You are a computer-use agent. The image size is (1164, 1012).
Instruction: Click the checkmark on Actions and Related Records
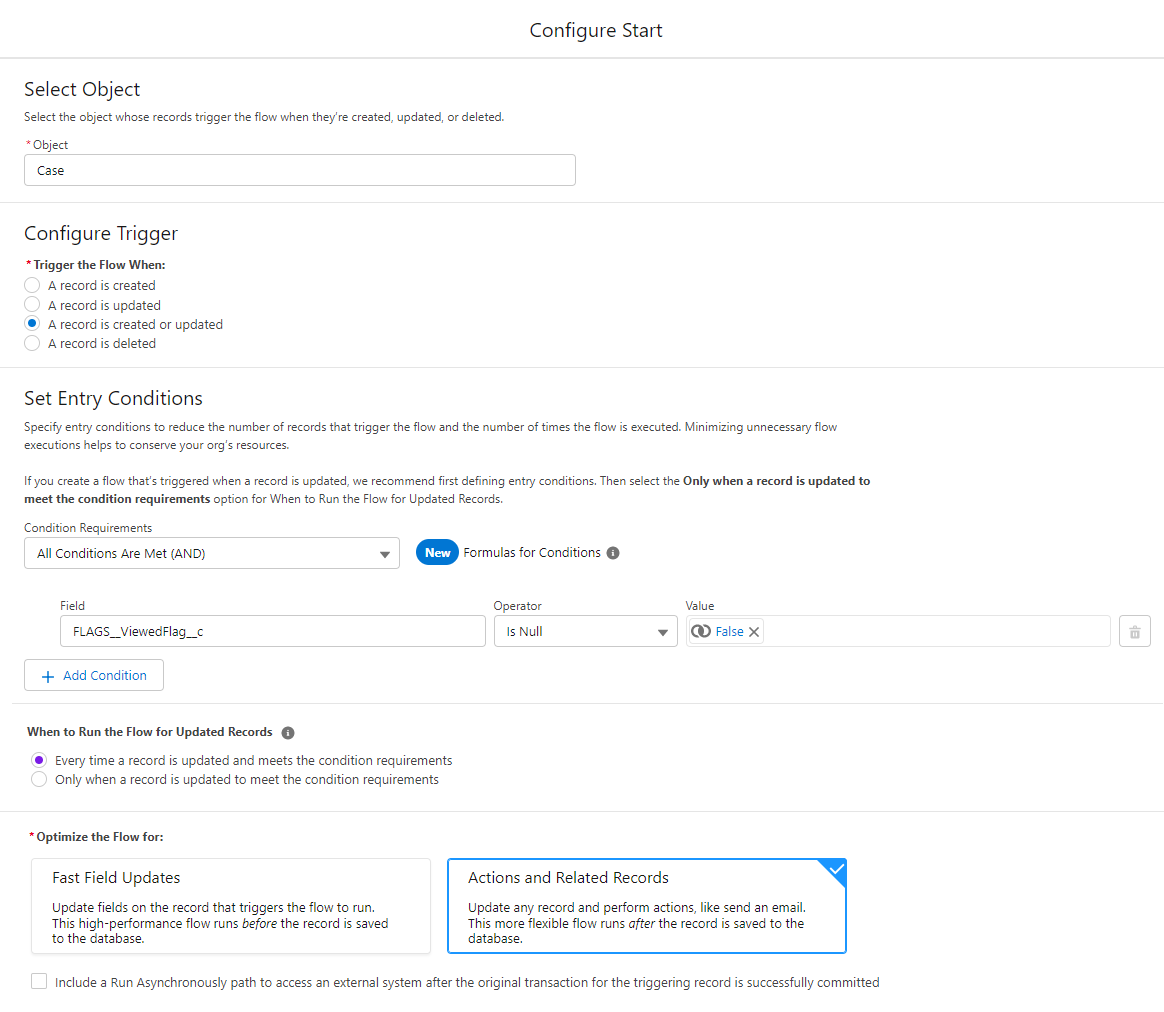tap(836, 869)
